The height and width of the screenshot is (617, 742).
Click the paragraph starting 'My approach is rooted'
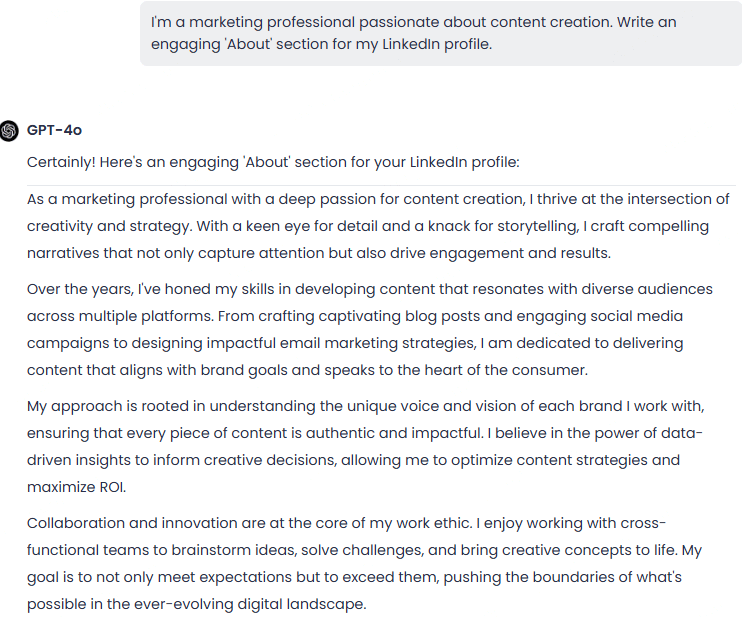click(366, 447)
